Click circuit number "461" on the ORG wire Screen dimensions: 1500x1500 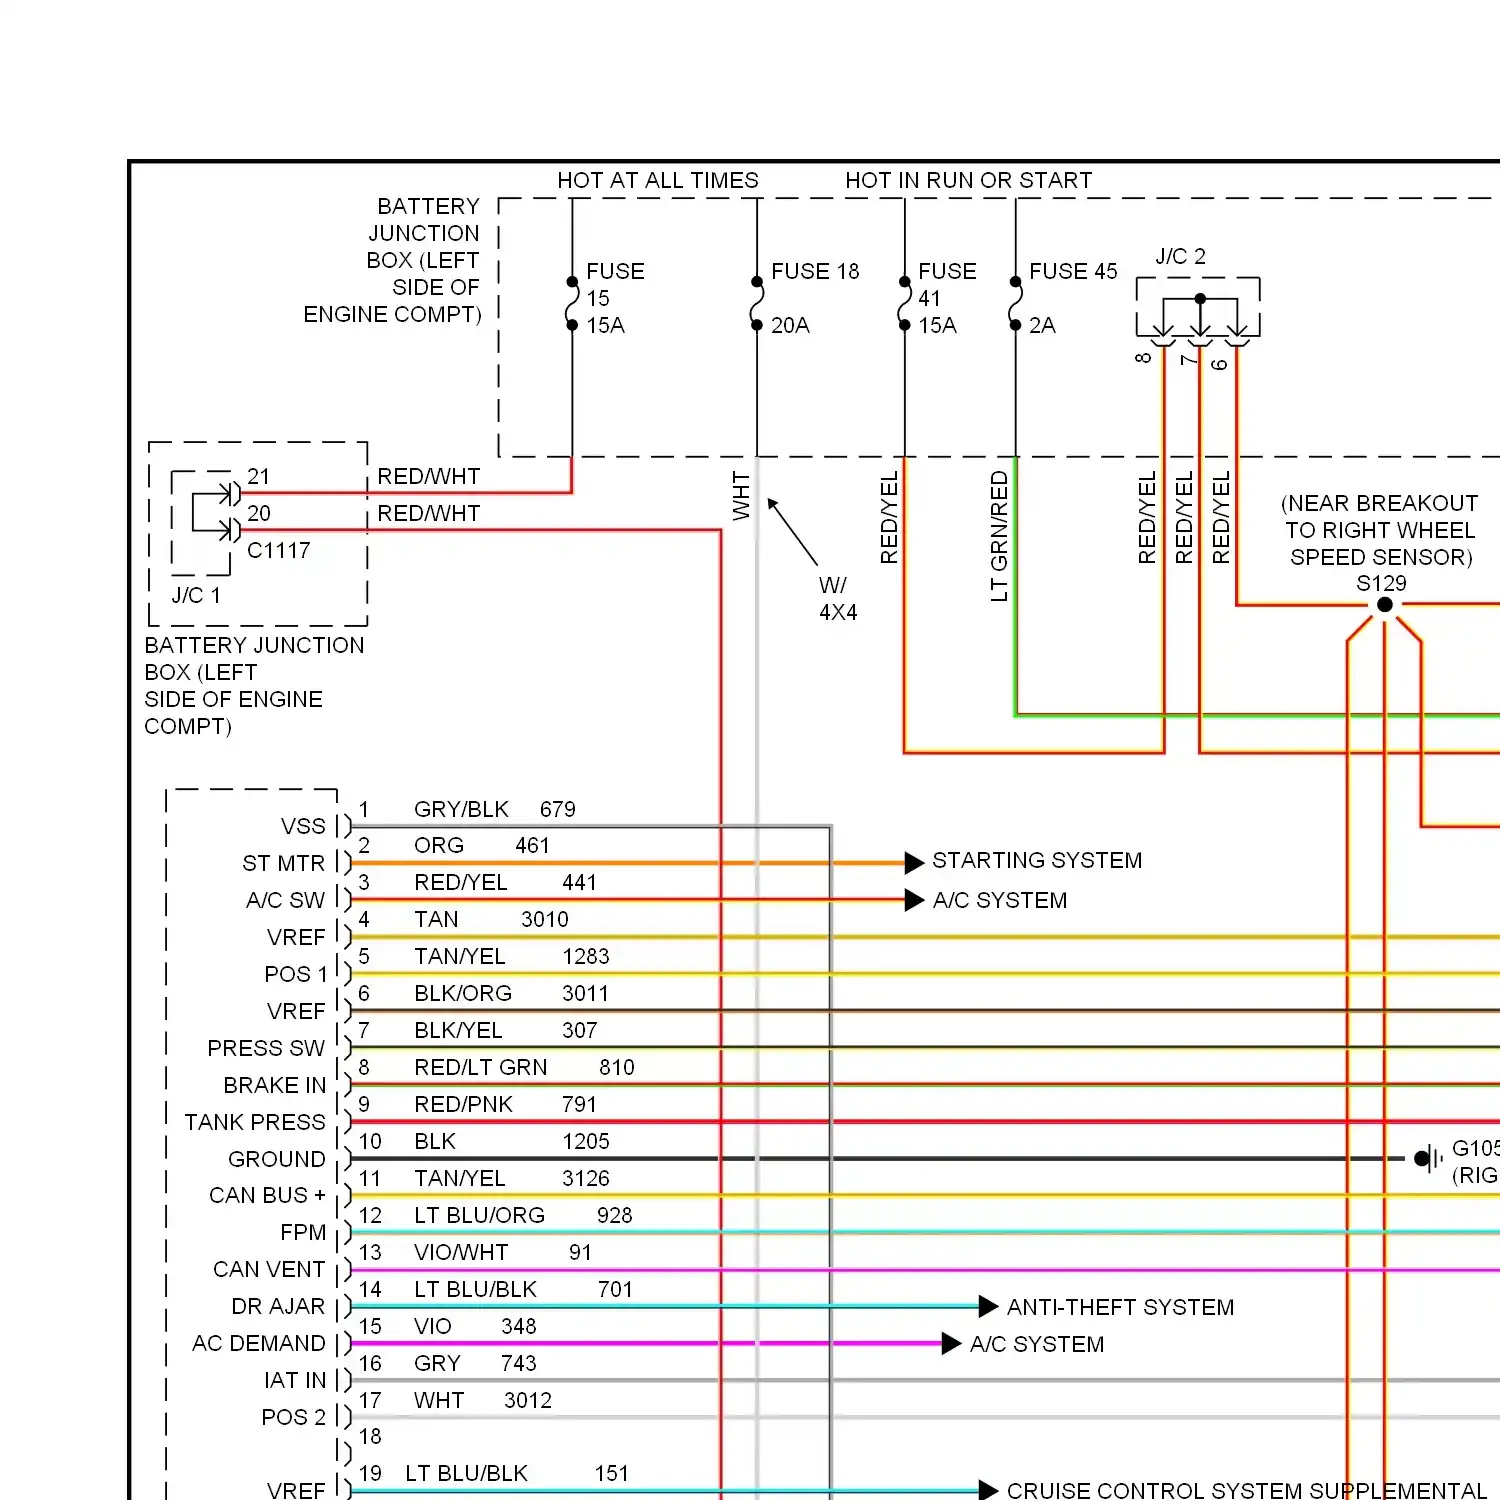tap(532, 846)
